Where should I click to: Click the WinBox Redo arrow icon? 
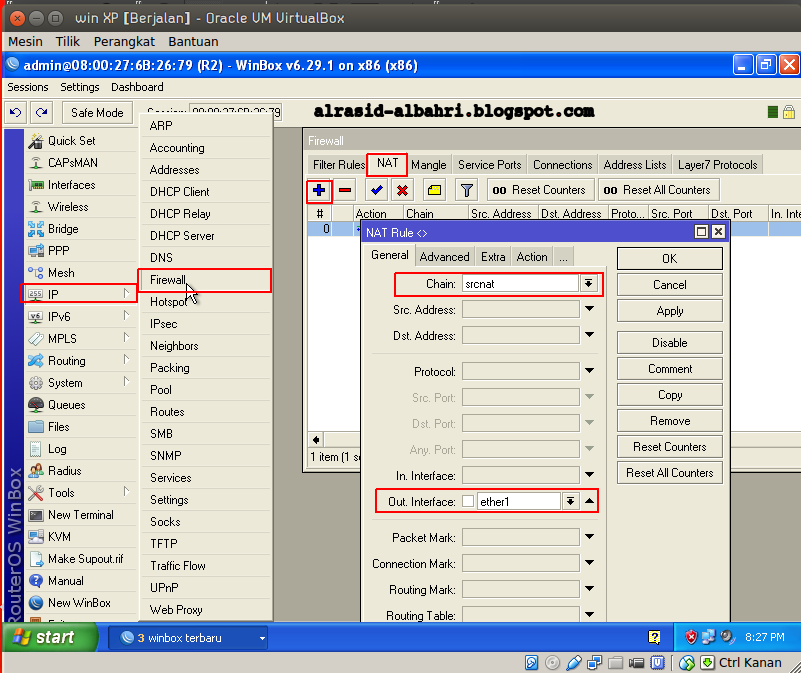pyautogui.click(x=42, y=112)
